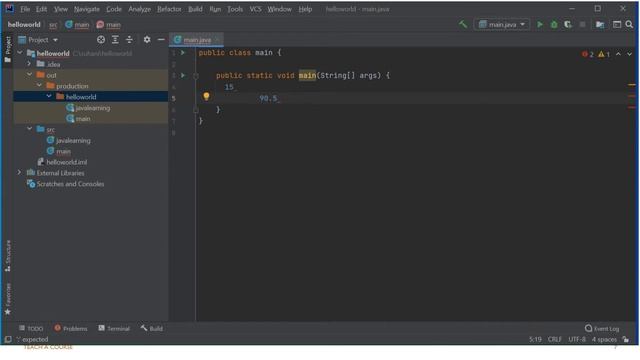Hide the Project tool window
This screenshot has height=360, width=640.
[x=161, y=40]
